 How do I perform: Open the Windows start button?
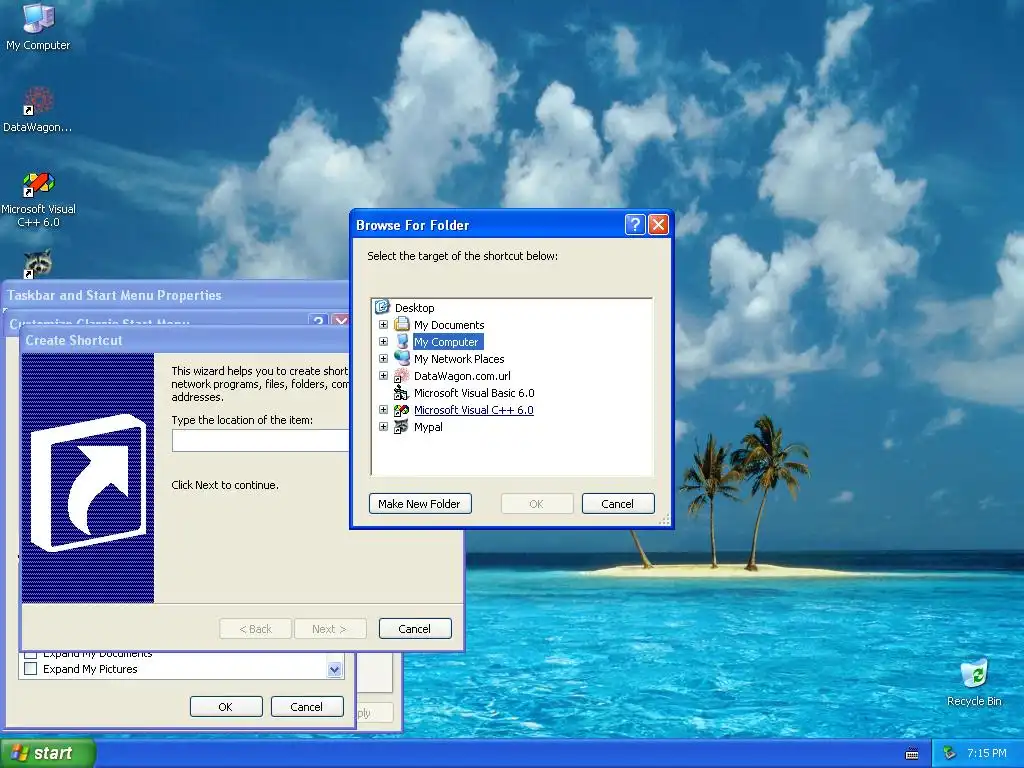(48, 753)
